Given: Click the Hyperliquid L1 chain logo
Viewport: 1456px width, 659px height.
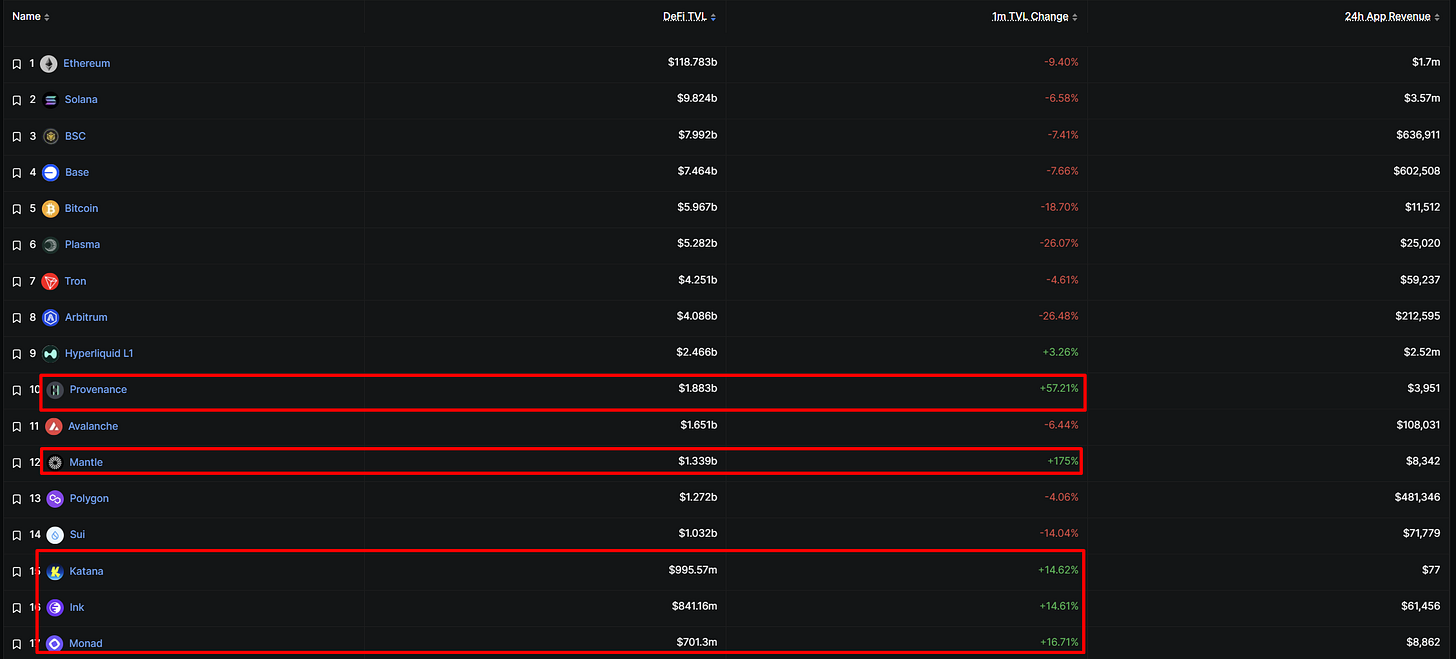Looking at the screenshot, I should pos(51,354).
